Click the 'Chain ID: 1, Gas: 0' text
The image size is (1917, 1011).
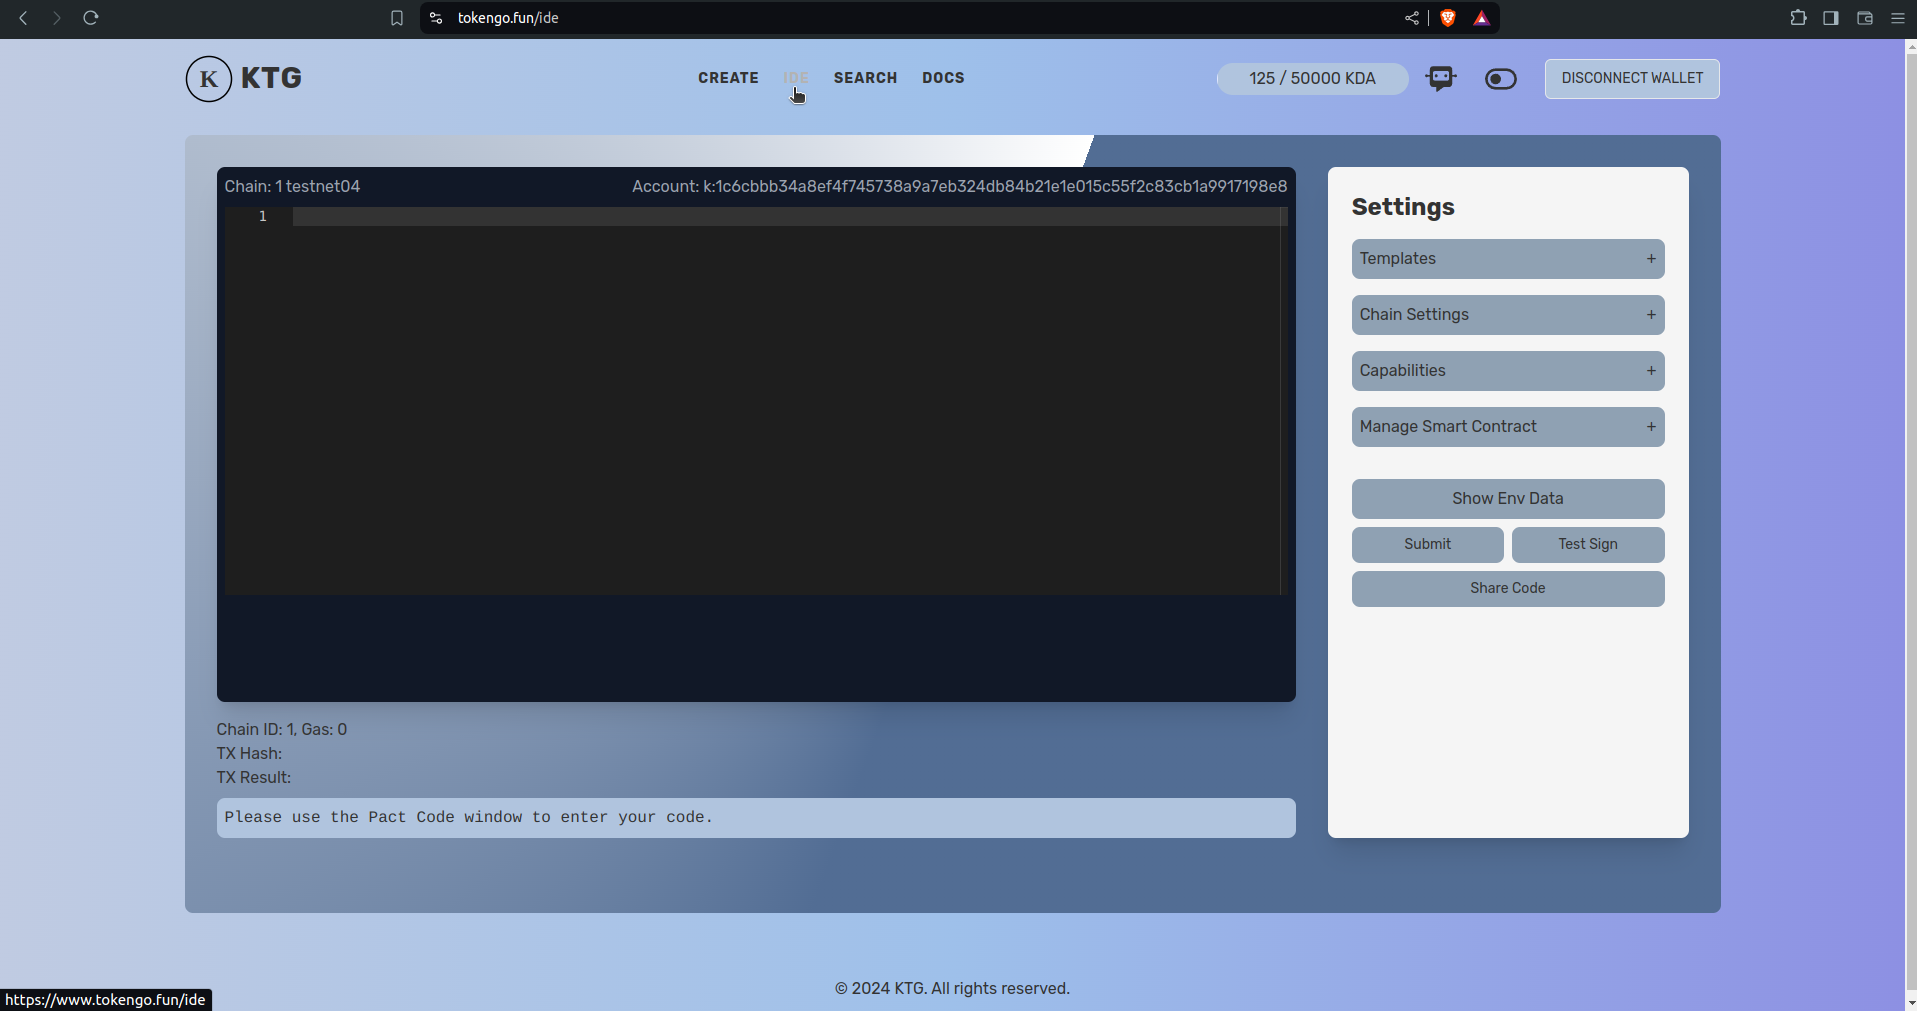[x=282, y=730]
